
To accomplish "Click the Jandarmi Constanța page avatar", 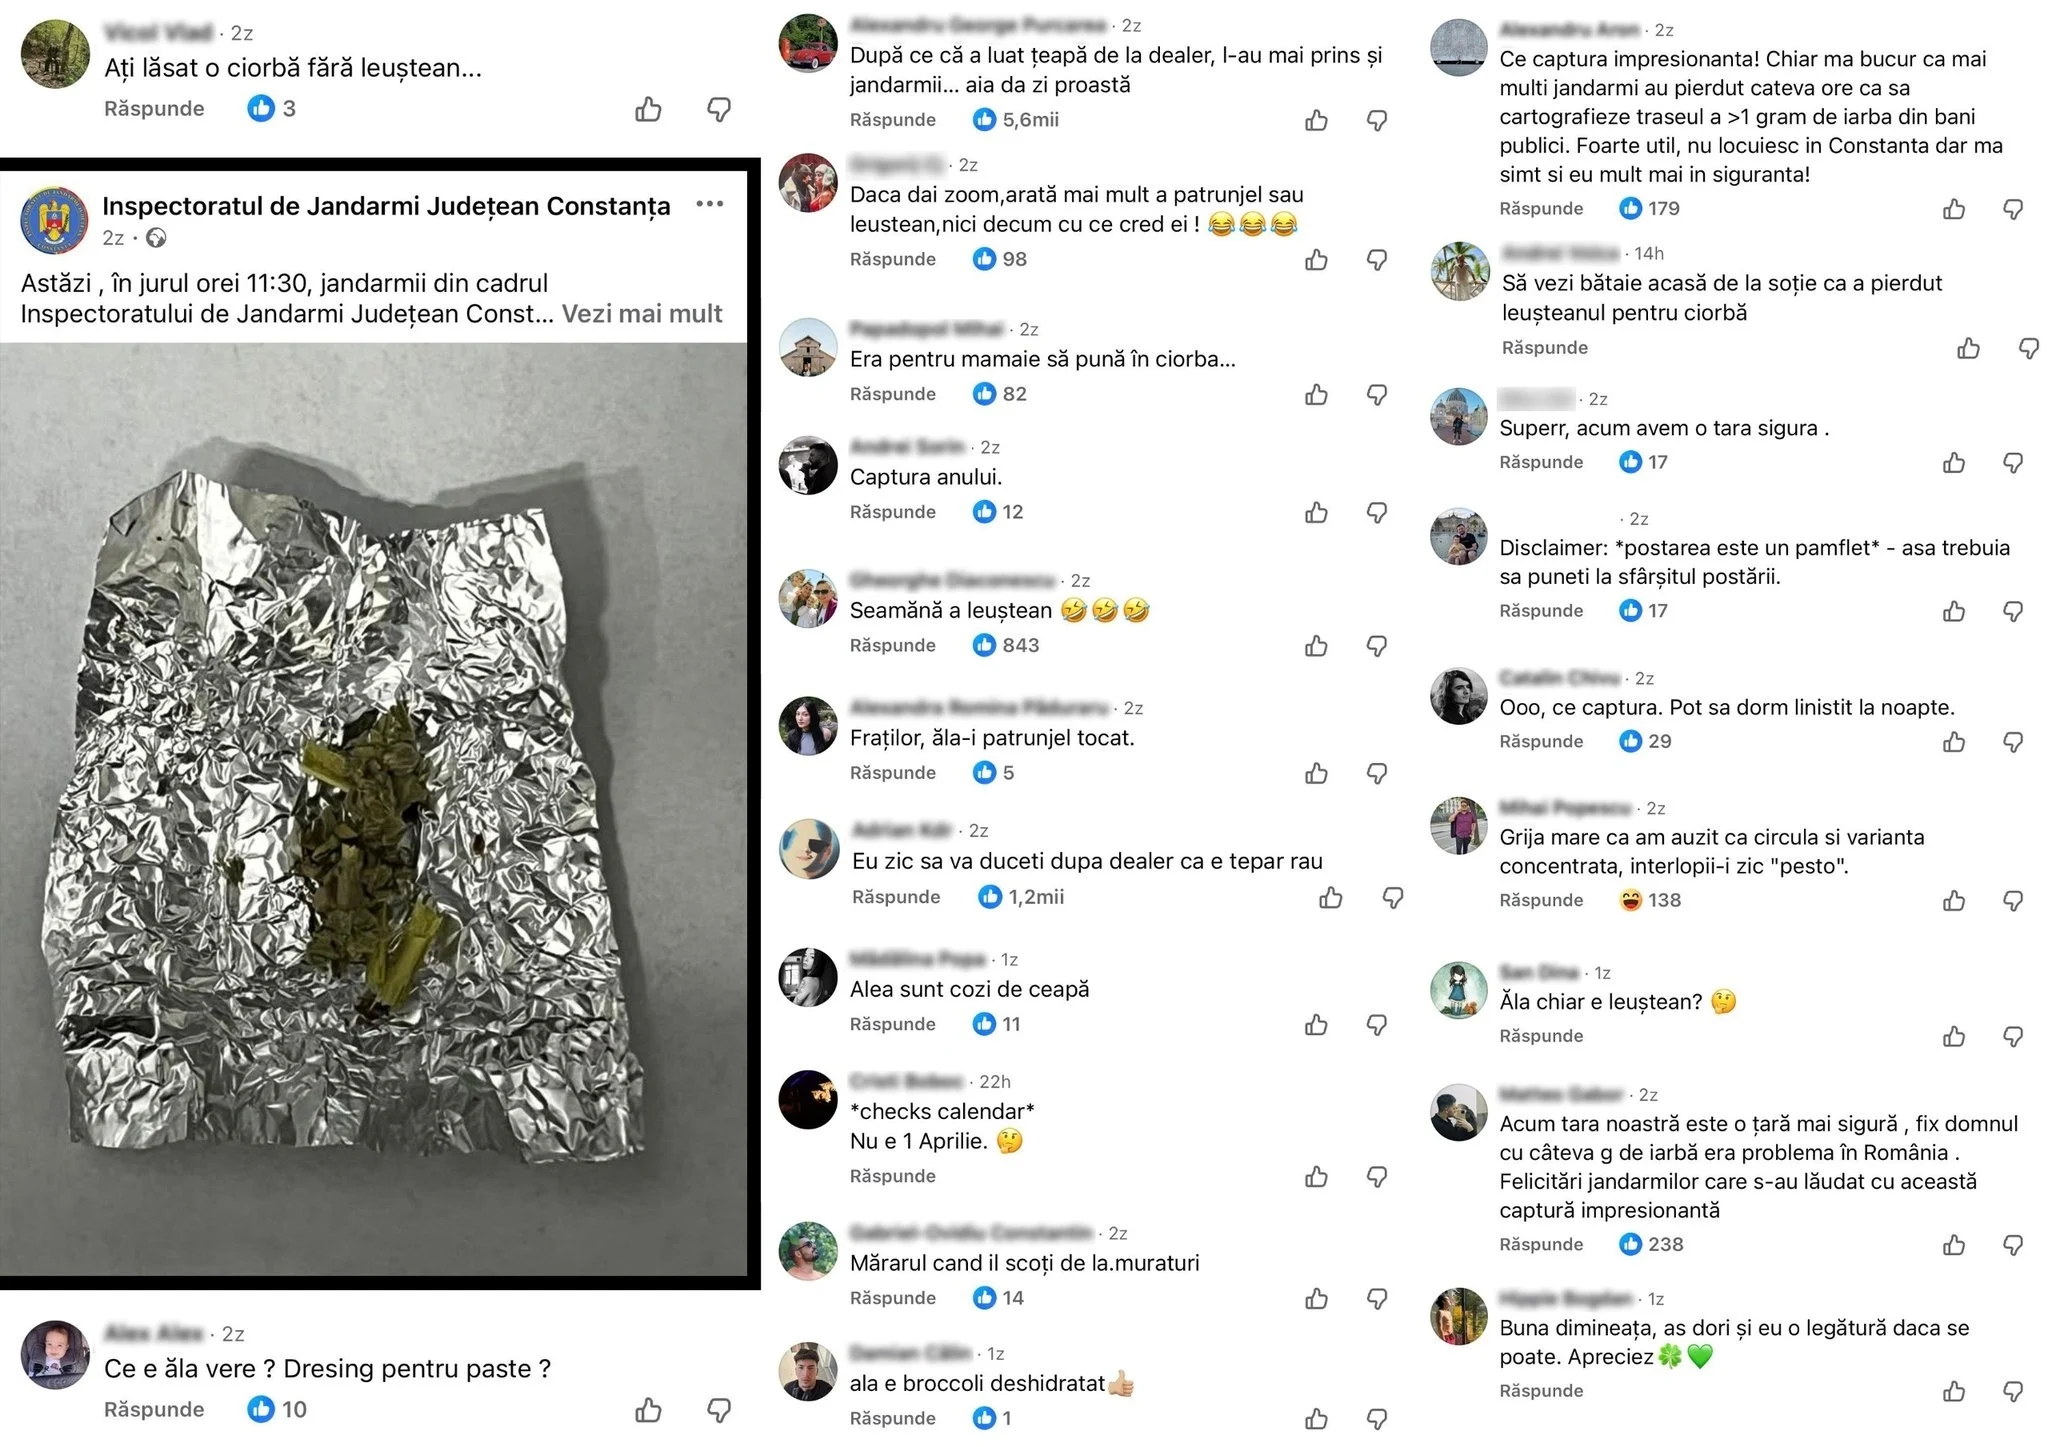I will coord(55,219).
